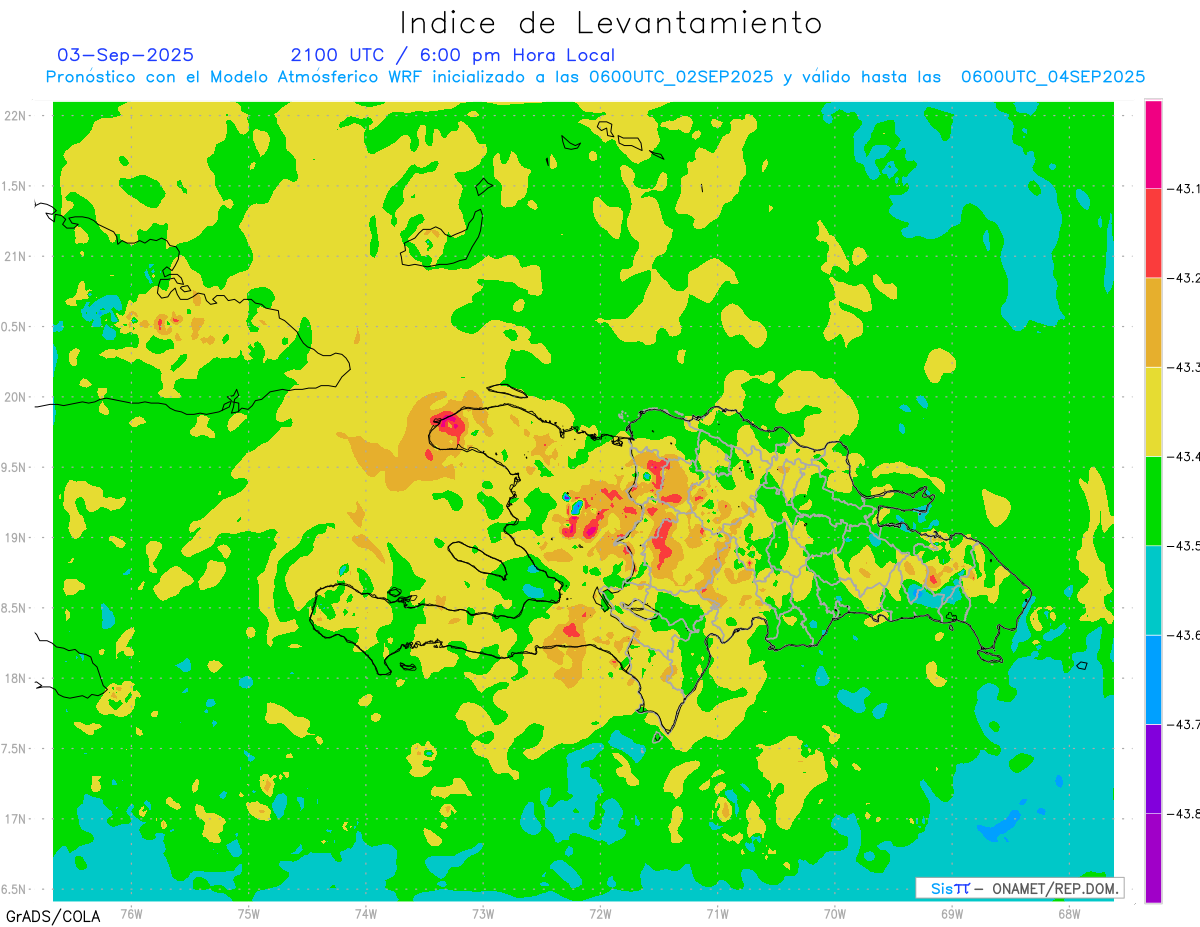1200x927 pixels.
Task: Click valid time '0600UTC_04SEP2025'
Action: (1053, 77)
